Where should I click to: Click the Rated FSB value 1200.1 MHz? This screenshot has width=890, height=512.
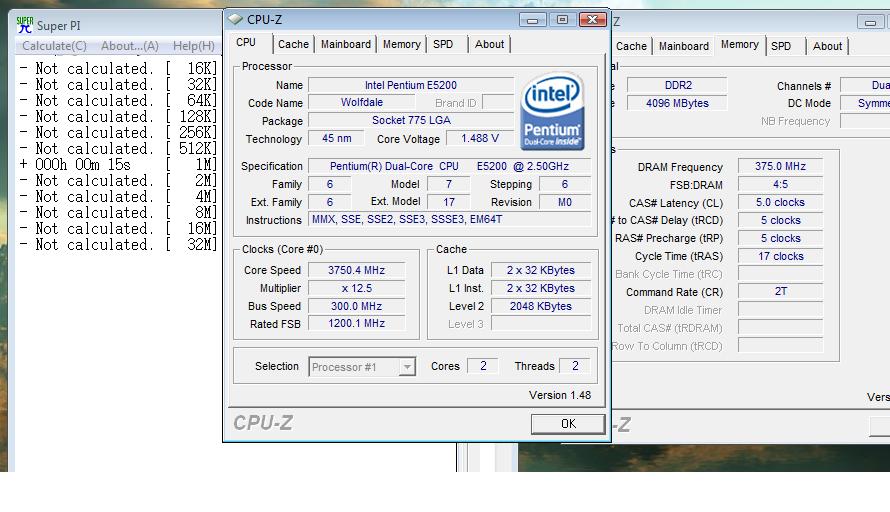coord(356,324)
